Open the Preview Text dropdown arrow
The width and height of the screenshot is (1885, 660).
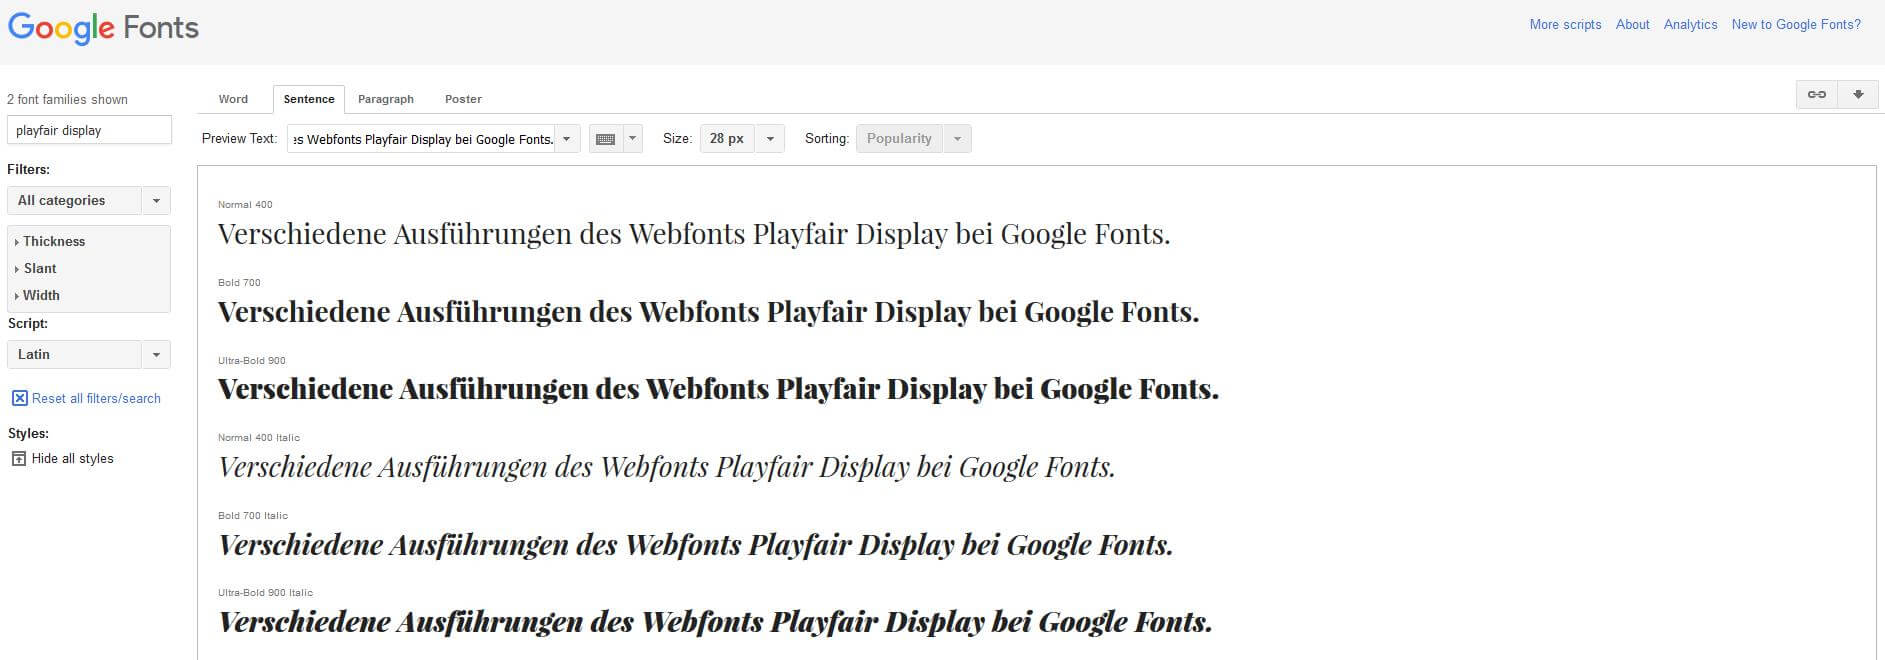[x=567, y=139]
